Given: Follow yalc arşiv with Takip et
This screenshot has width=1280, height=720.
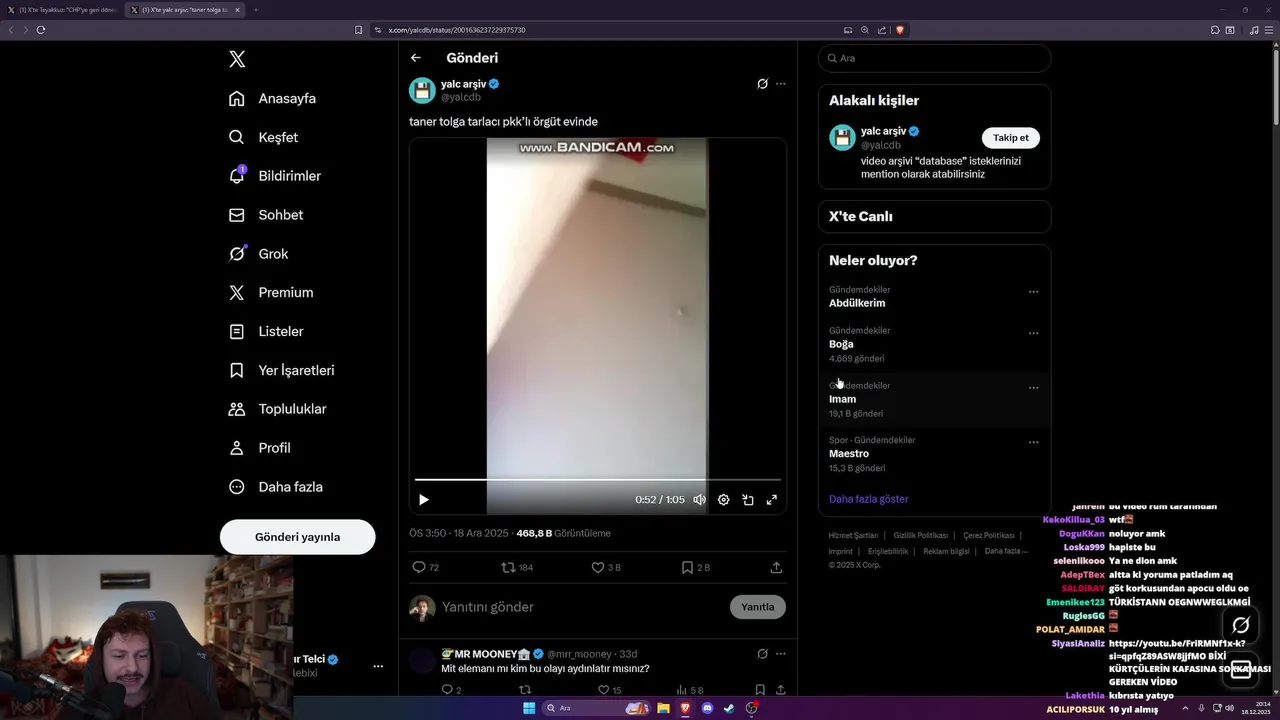Looking at the screenshot, I should point(1011,138).
